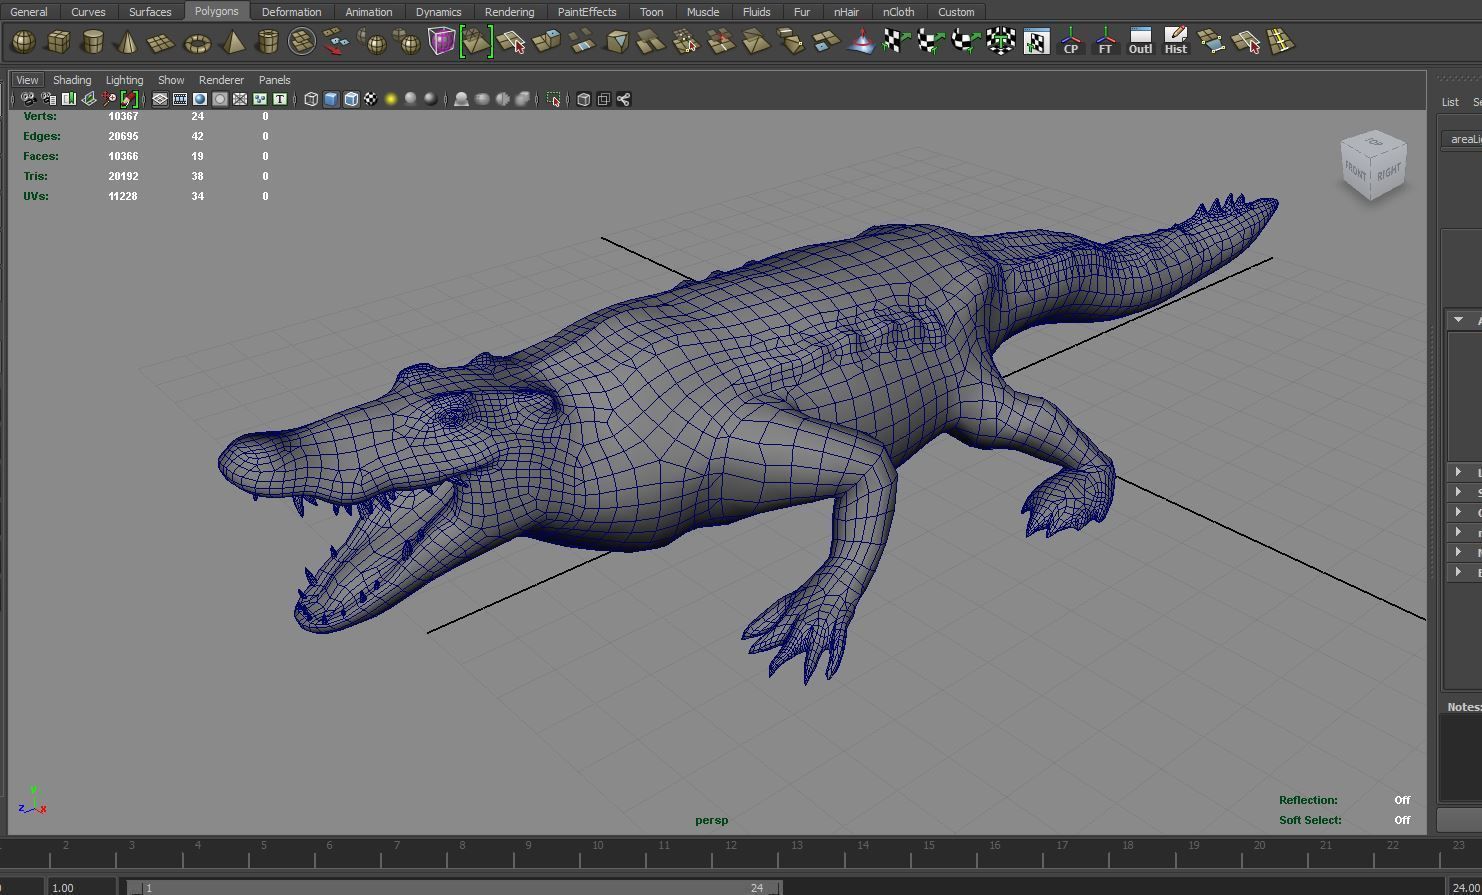The height and width of the screenshot is (895, 1482).
Task: Apply Cylindrical Mapping from the shelf
Action: 931,42
